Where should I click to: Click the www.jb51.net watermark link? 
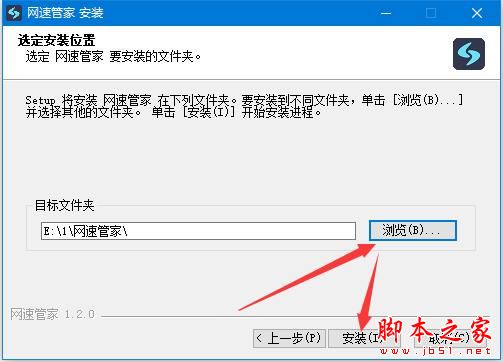[435, 351]
